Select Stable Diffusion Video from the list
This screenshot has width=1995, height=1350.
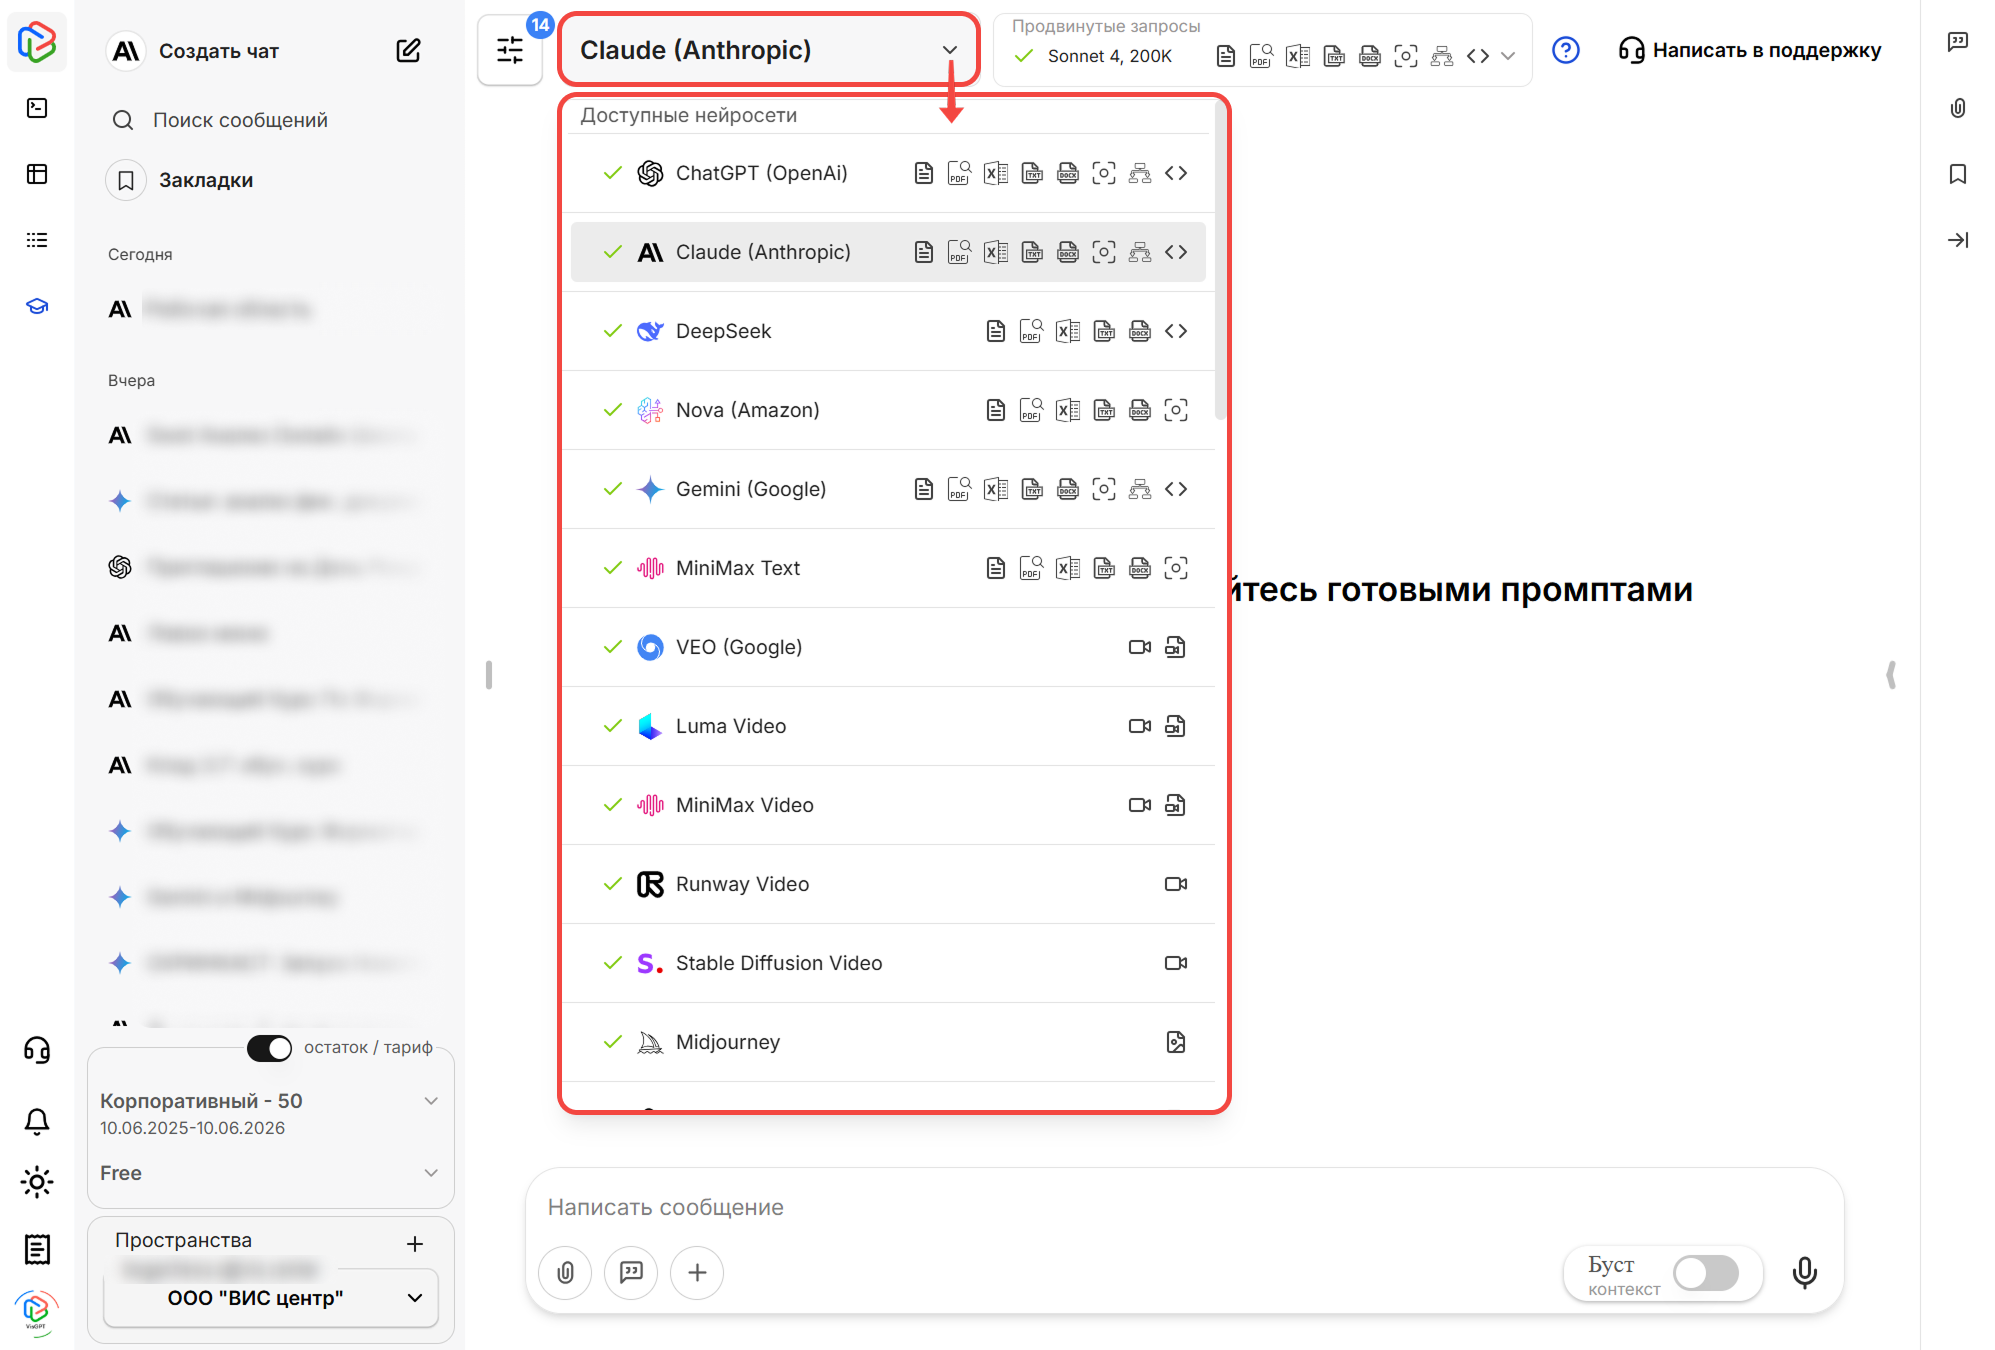click(x=888, y=963)
